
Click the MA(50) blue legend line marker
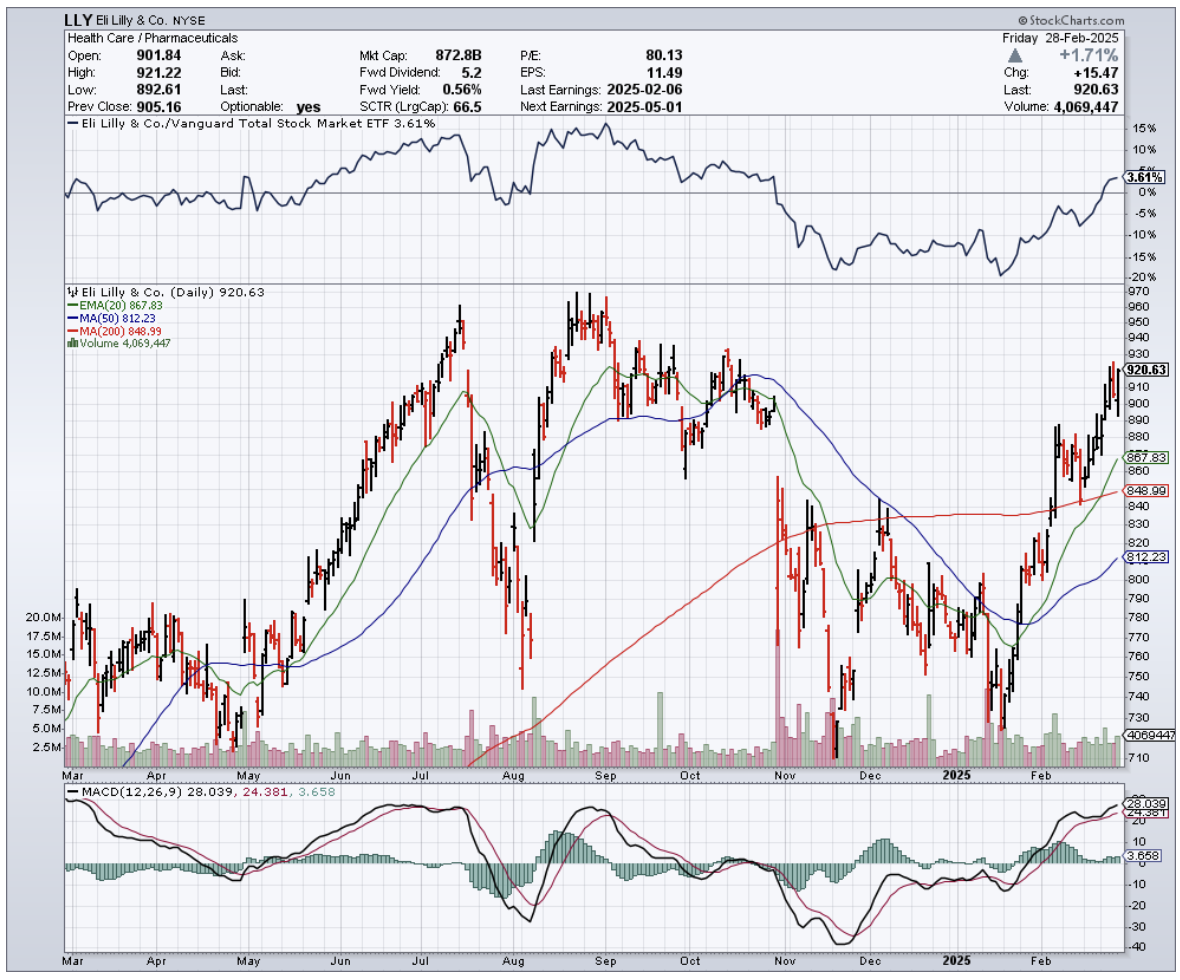(x=70, y=318)
